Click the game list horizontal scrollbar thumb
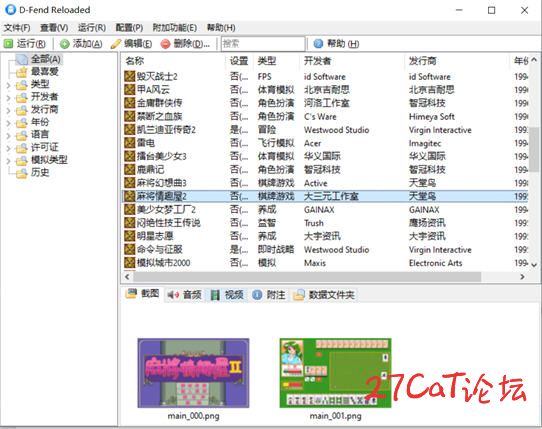This screenshot has width=542, height=429. [x=307, y=277]
